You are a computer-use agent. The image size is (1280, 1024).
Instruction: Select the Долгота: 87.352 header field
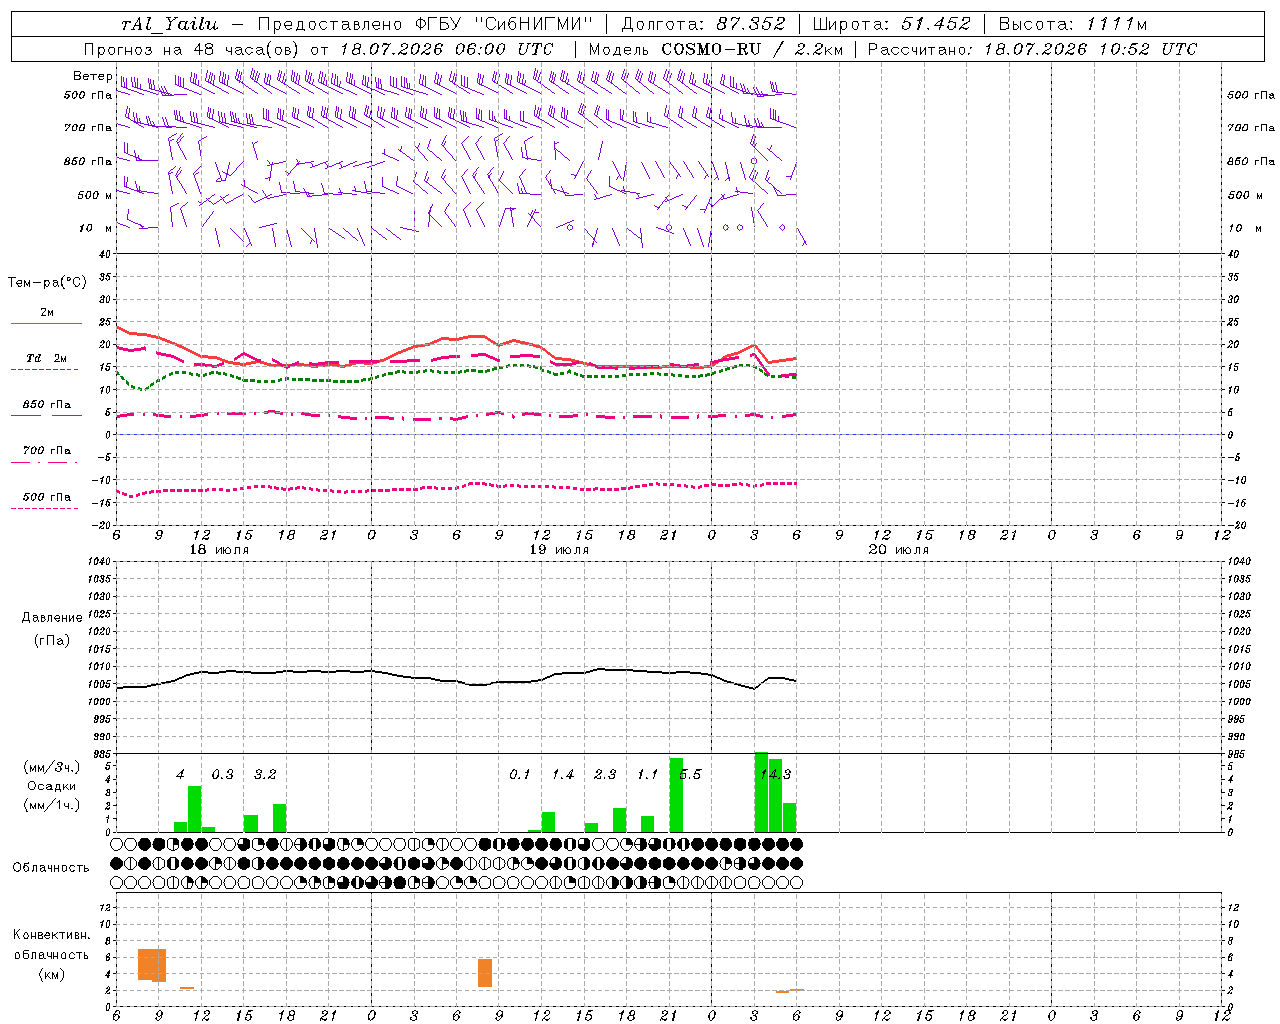pos(704,24)
